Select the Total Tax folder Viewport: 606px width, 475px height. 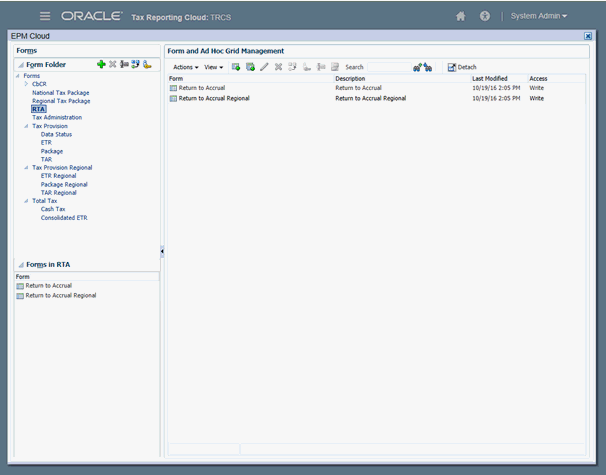(x=44, y=201)
